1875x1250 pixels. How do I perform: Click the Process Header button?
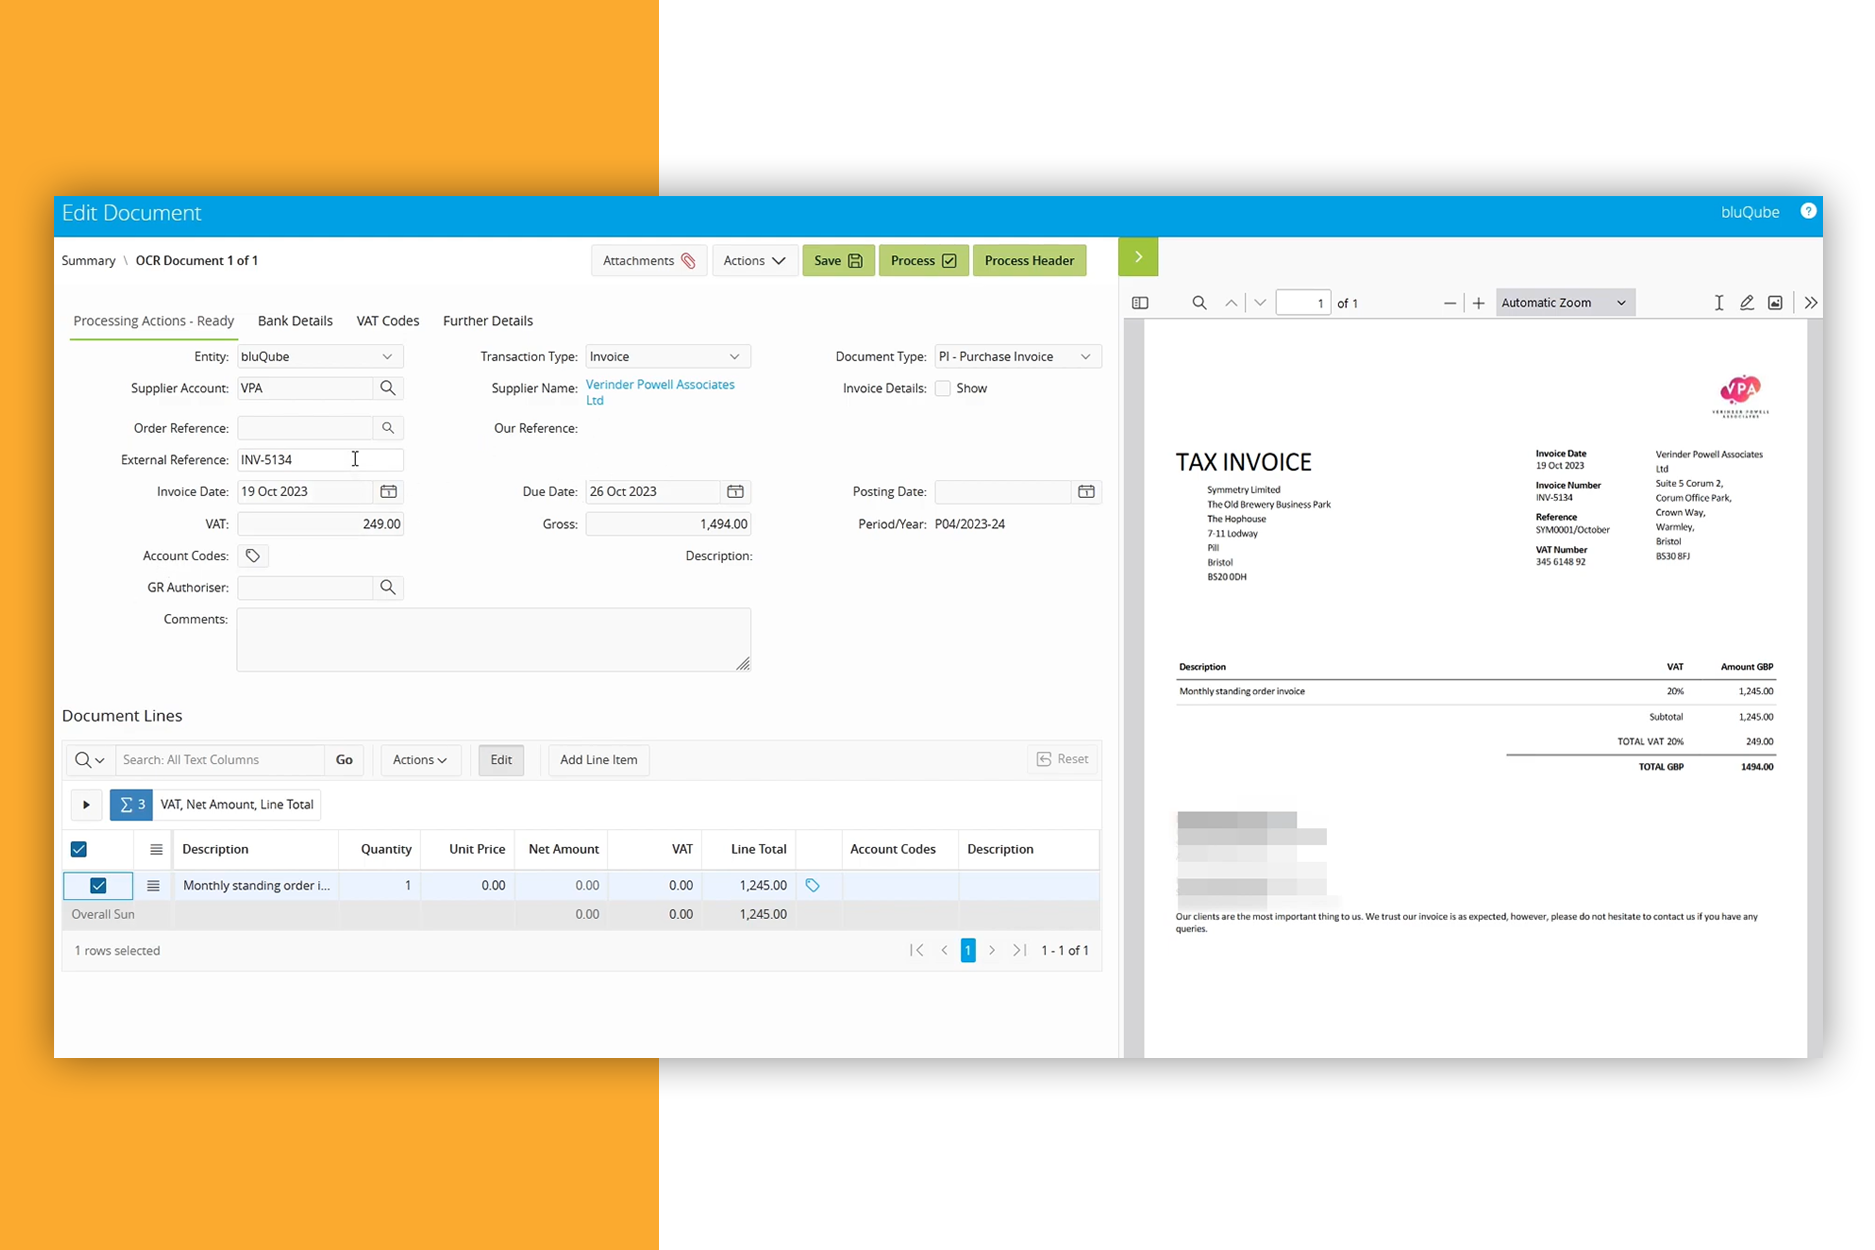click(x=1029, y=261)
